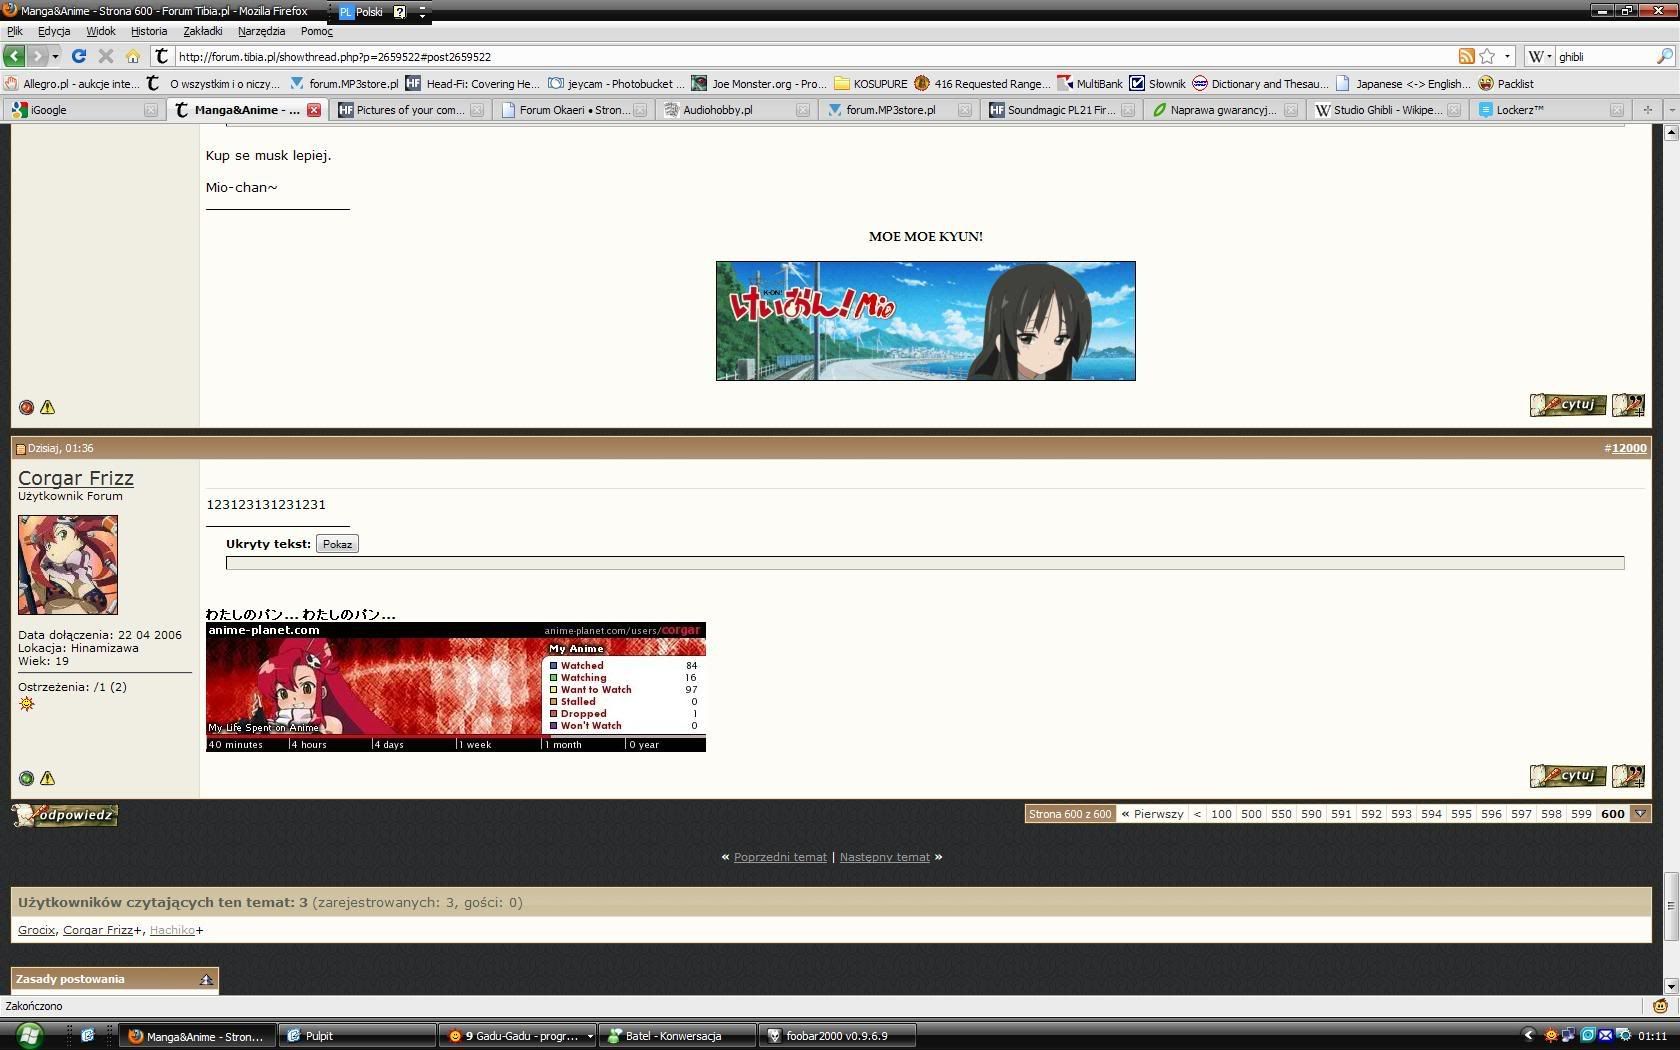
Task: Open the Historia menu
Action: [149, 31]
